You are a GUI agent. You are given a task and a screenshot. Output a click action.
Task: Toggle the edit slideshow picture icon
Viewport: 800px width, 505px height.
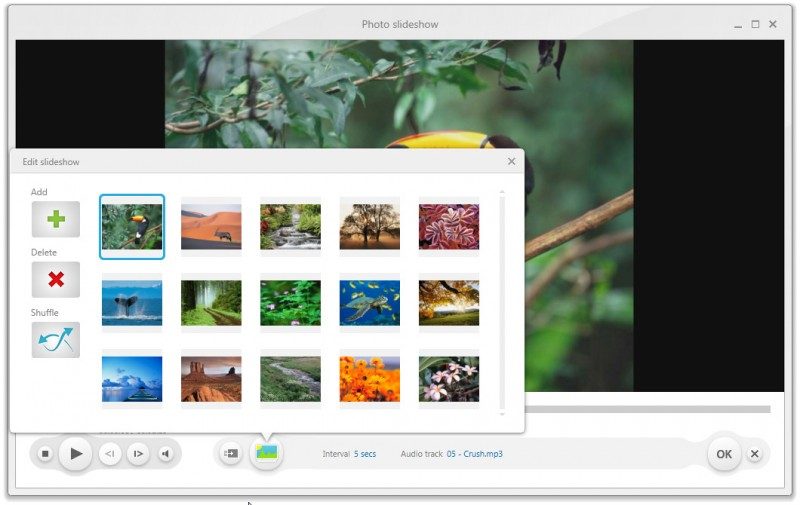point(266,452)
